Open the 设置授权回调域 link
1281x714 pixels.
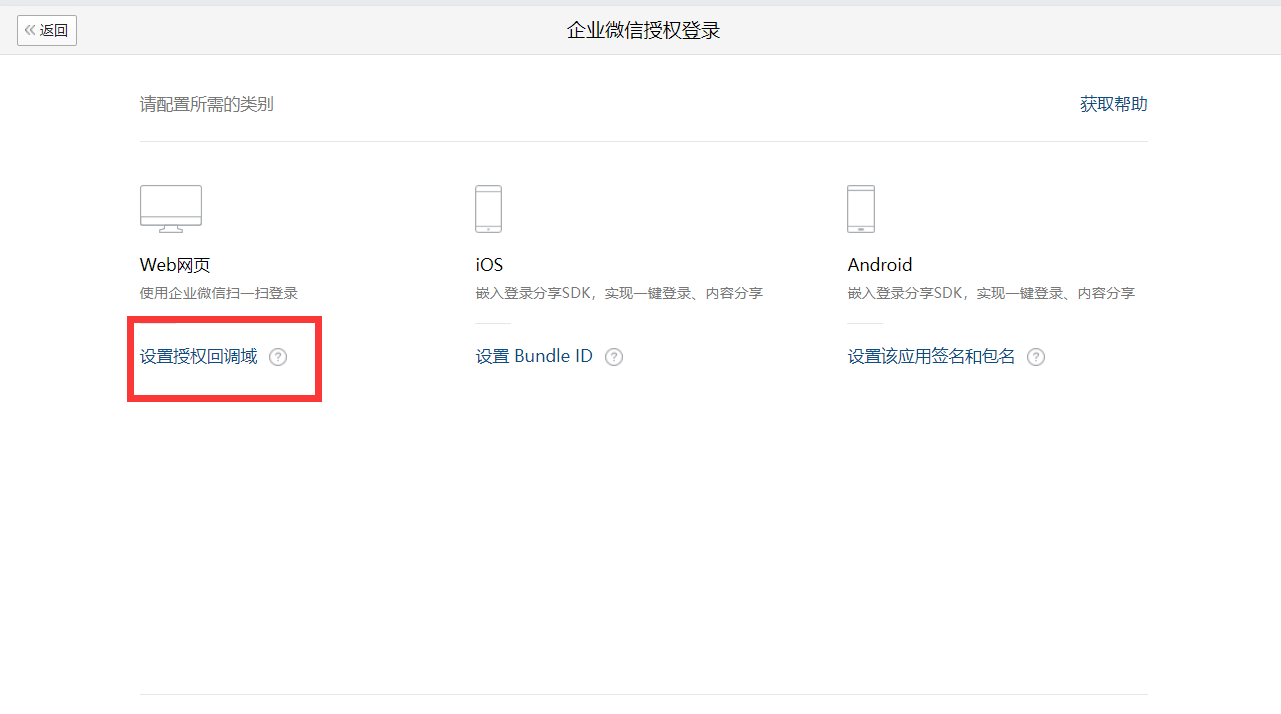[199, 357]
